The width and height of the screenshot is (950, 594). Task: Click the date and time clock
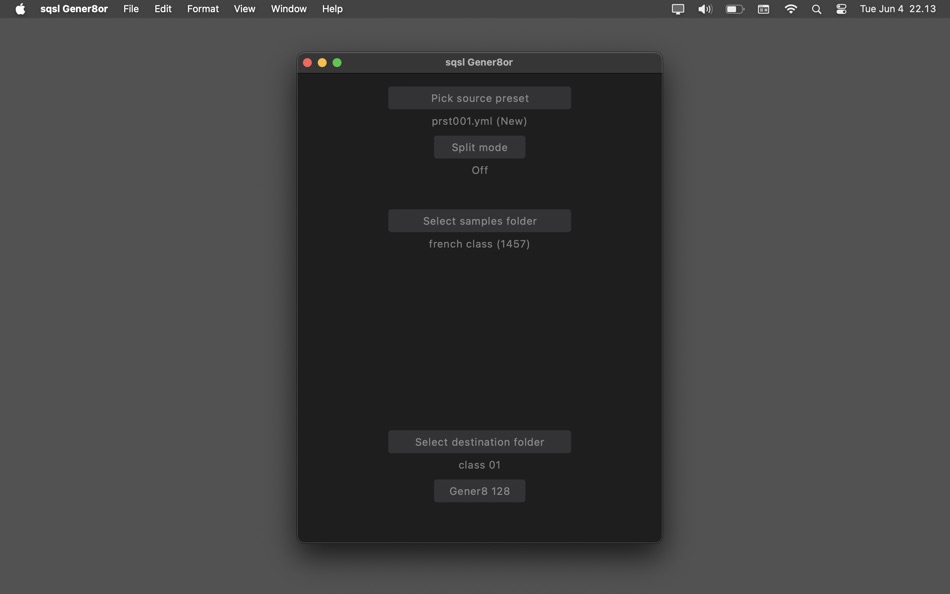pyautogui.click(x=898, y=9)
